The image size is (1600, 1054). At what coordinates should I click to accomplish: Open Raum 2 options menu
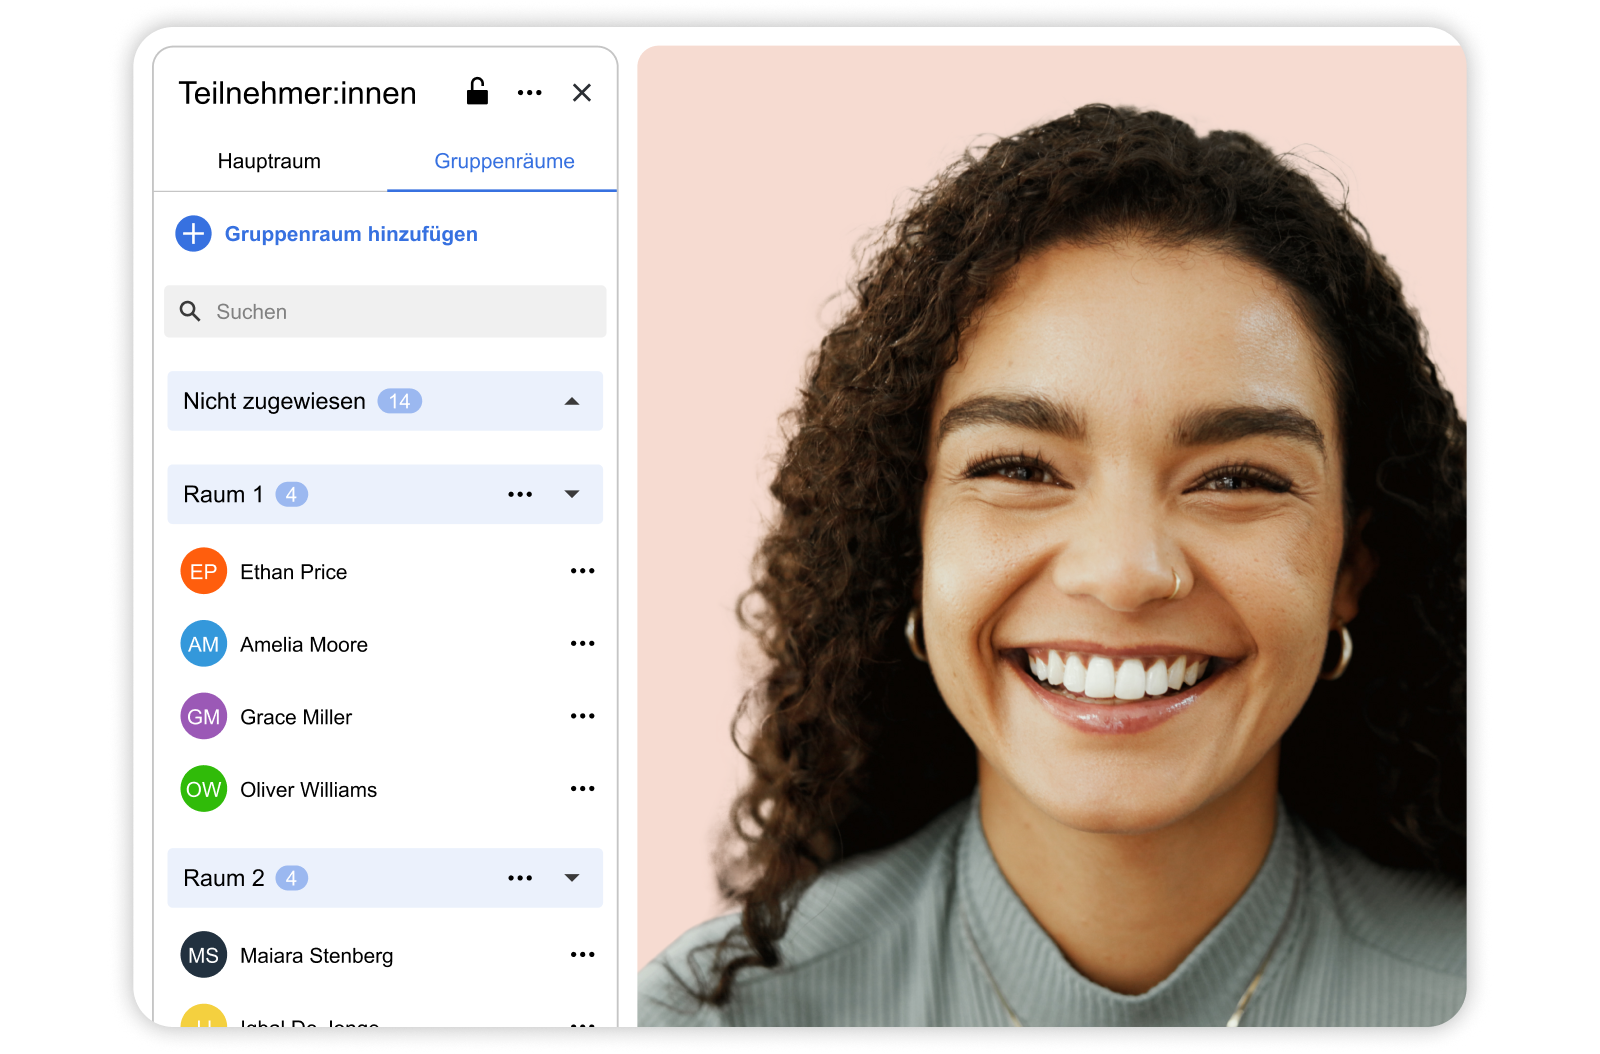pyautogui.click(x=520, y=878)
